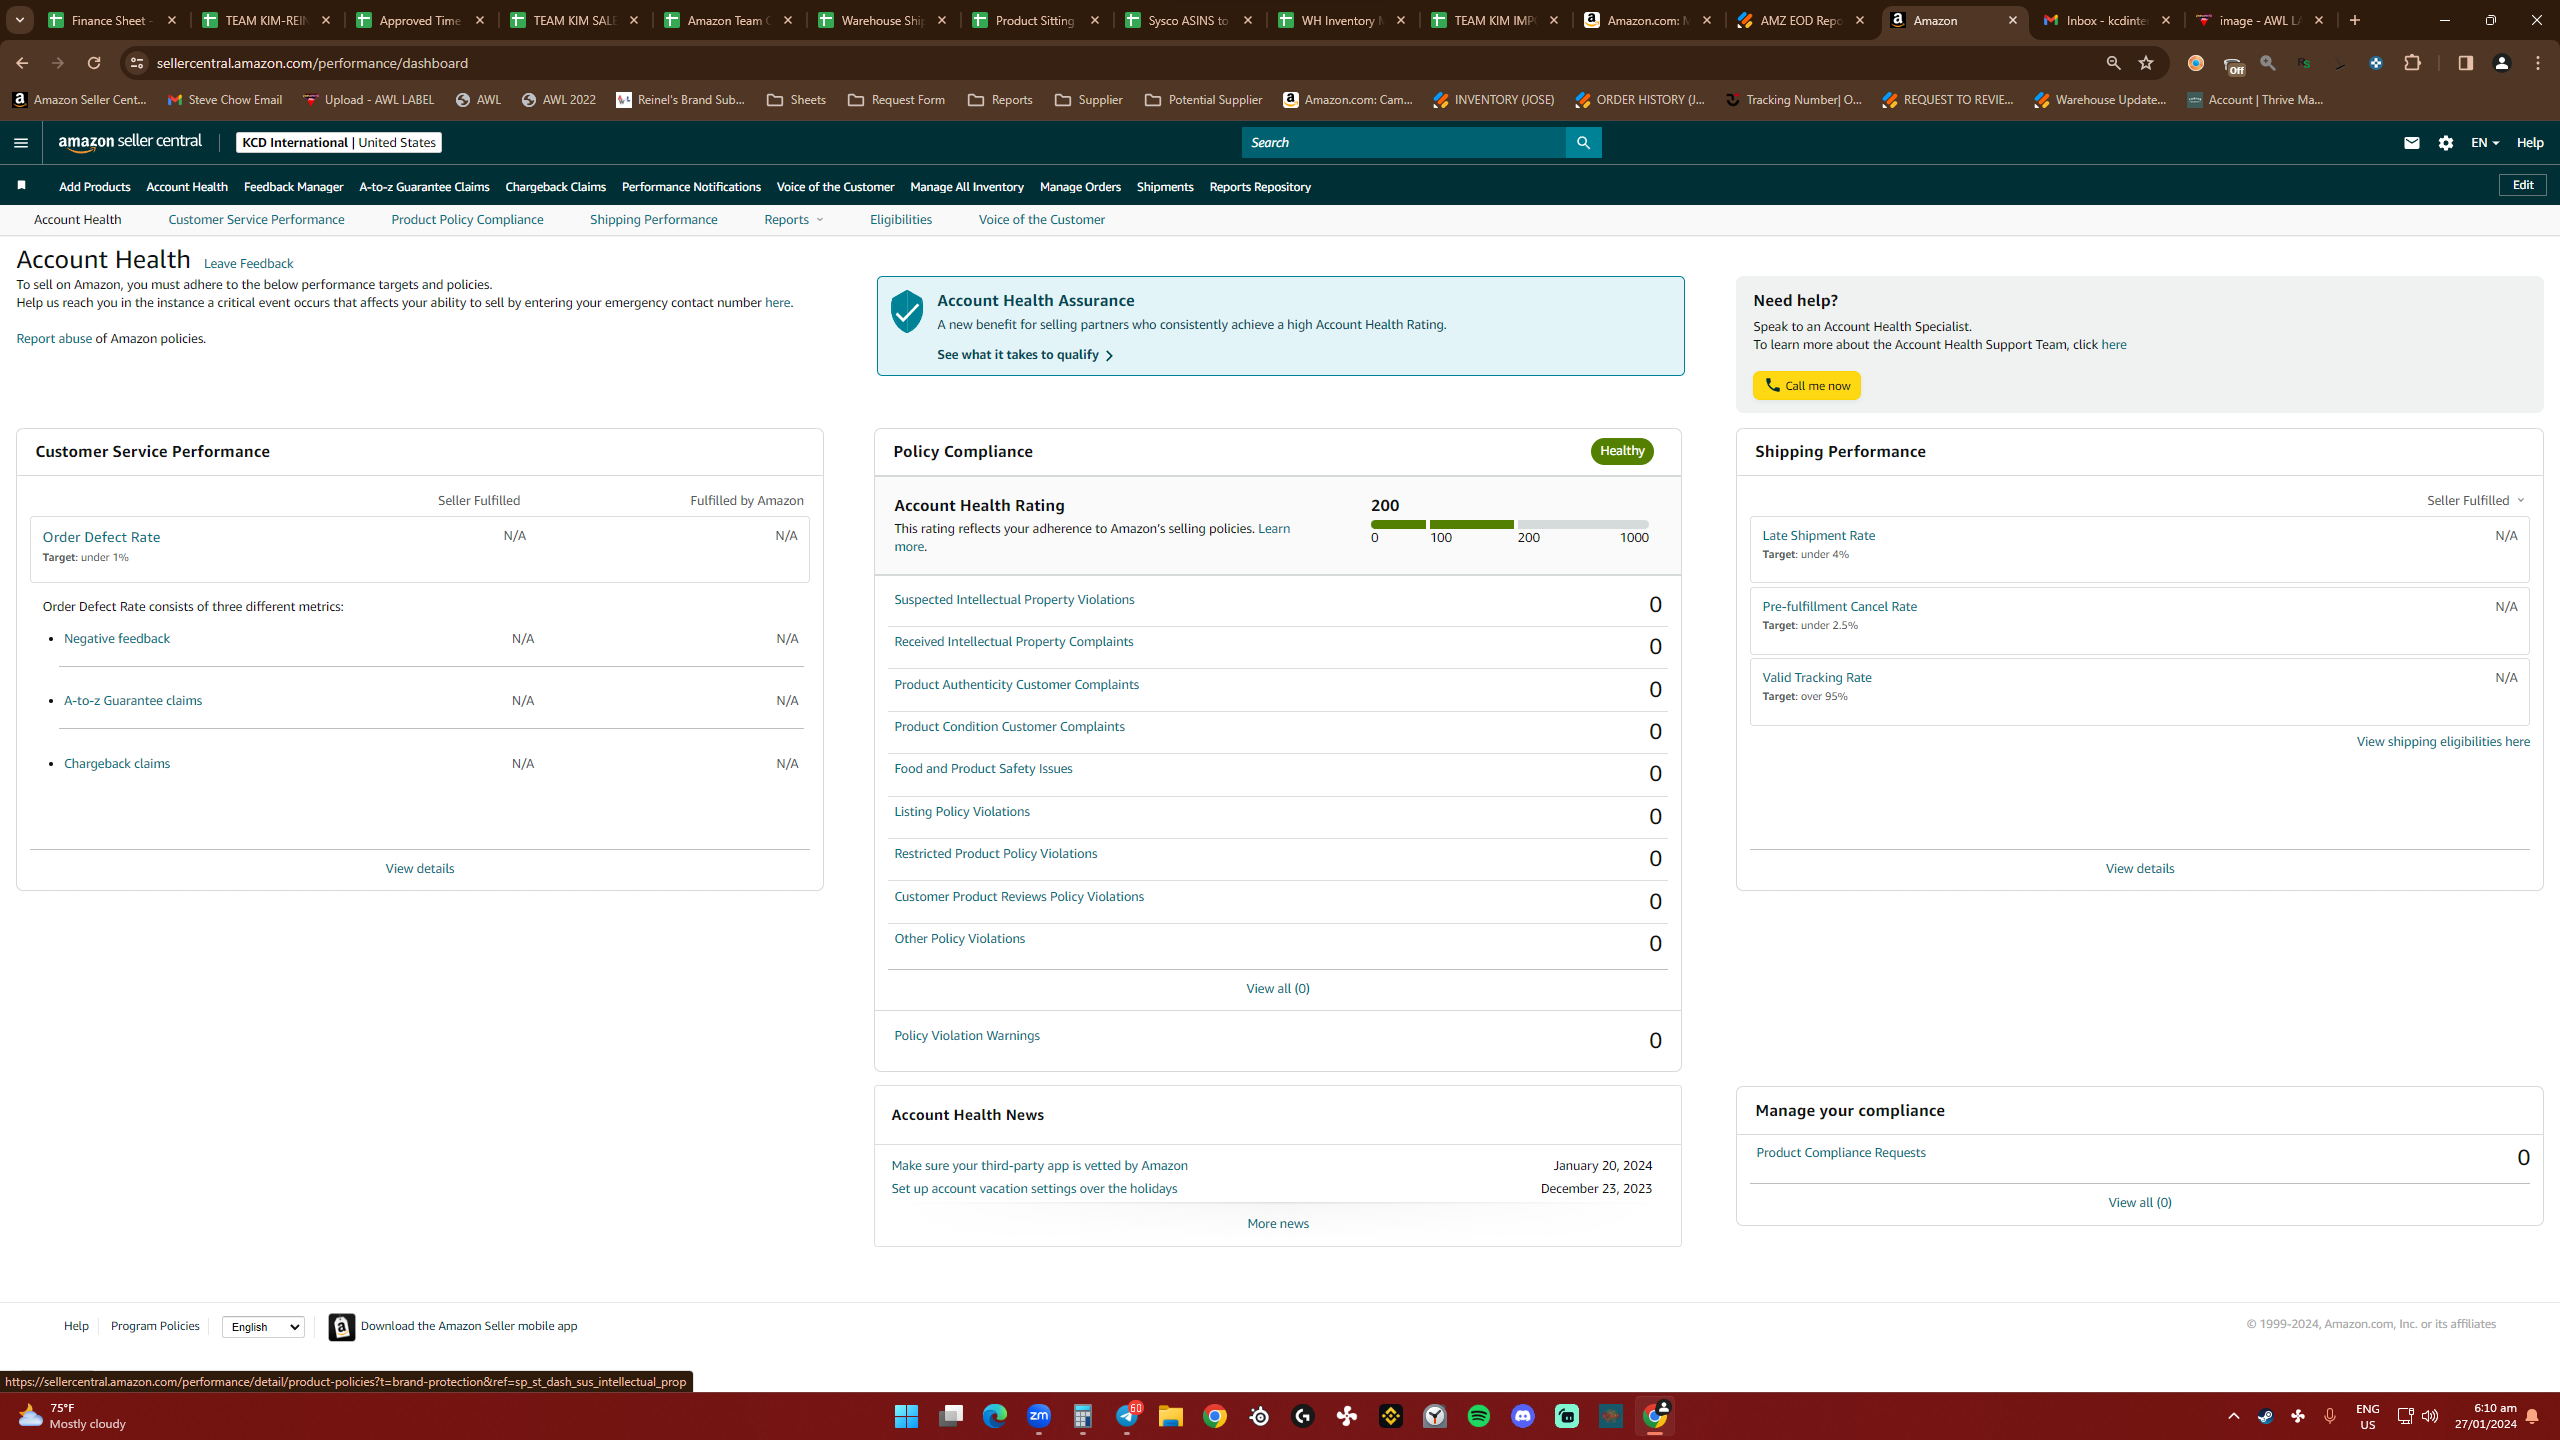Click View shipping eligibilities here link
Screen dimensions: 2560x1440
pos(2443,742)
